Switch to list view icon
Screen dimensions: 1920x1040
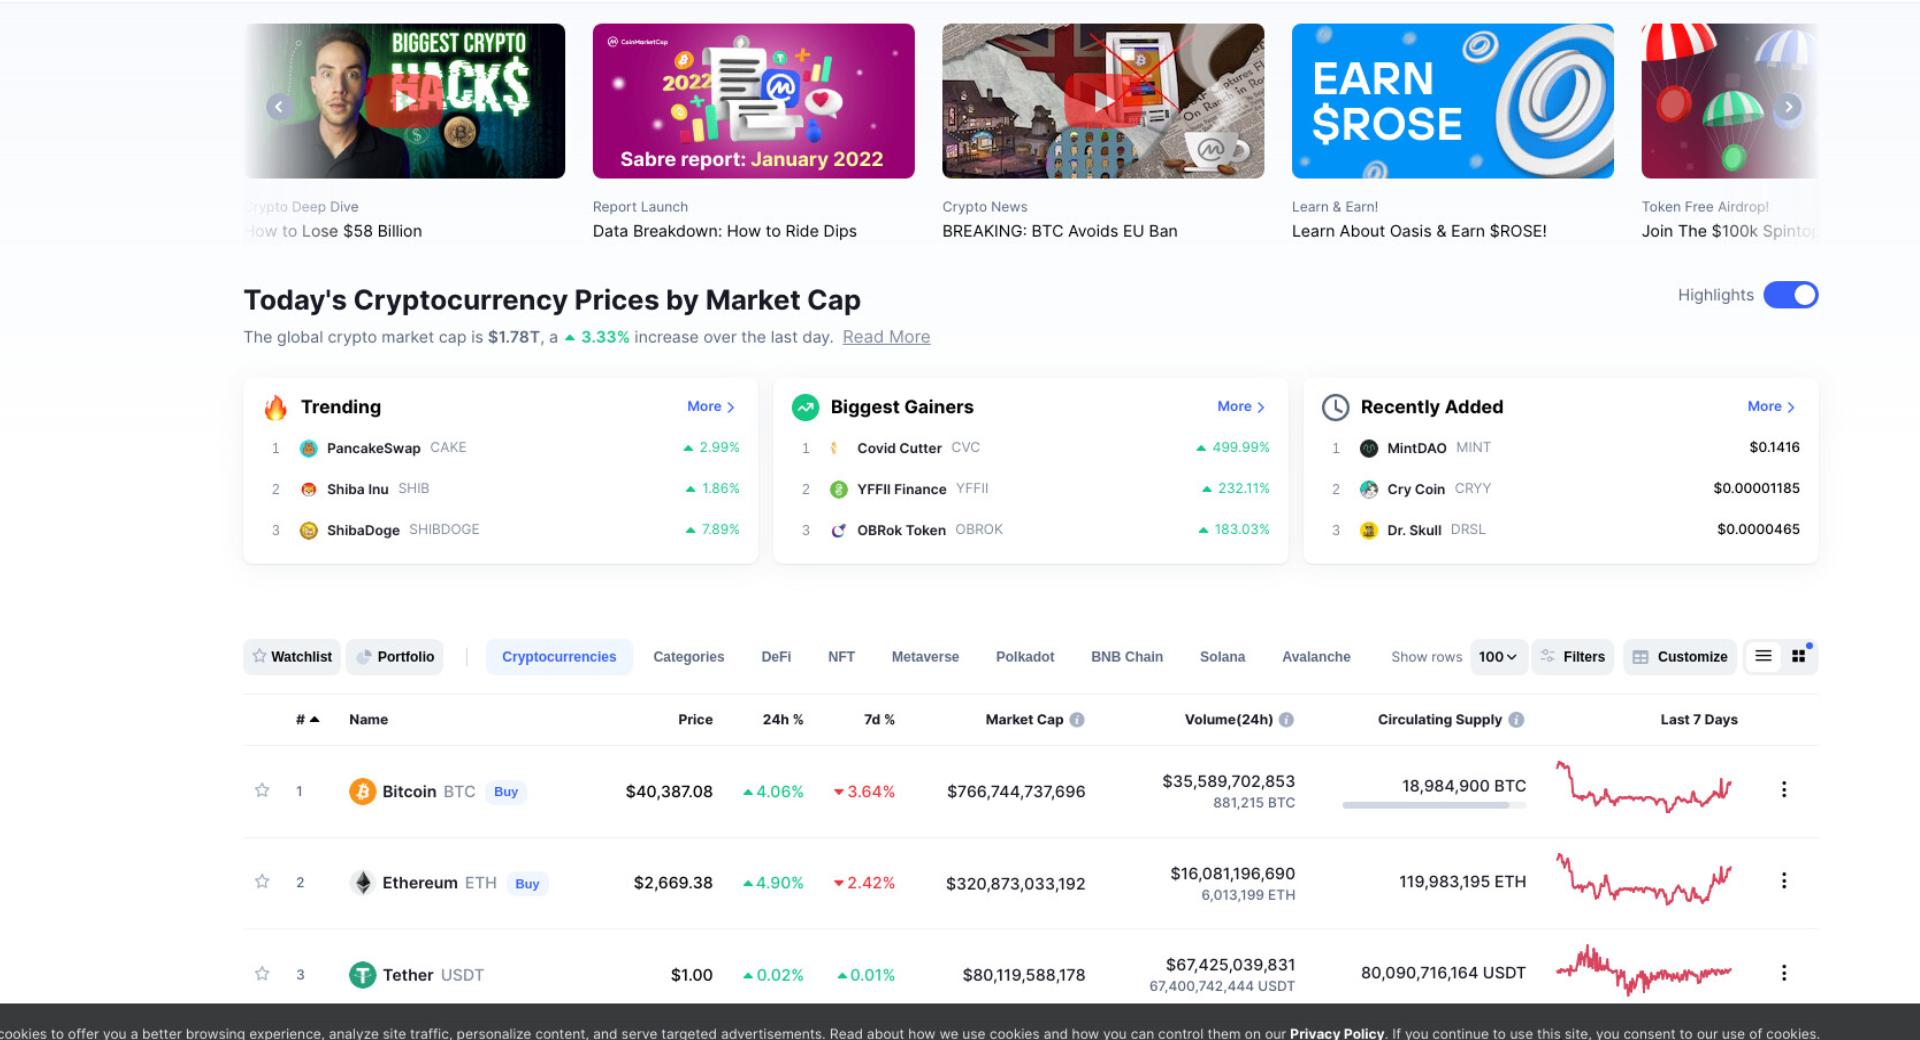1763,656
